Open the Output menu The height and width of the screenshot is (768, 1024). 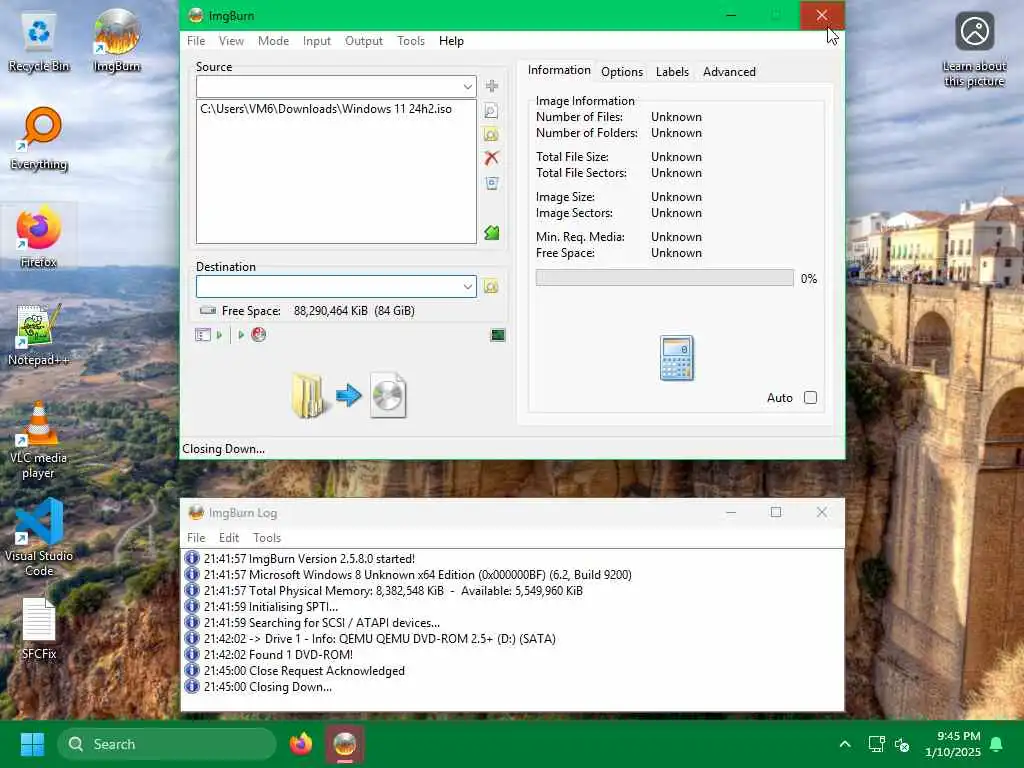364,40
